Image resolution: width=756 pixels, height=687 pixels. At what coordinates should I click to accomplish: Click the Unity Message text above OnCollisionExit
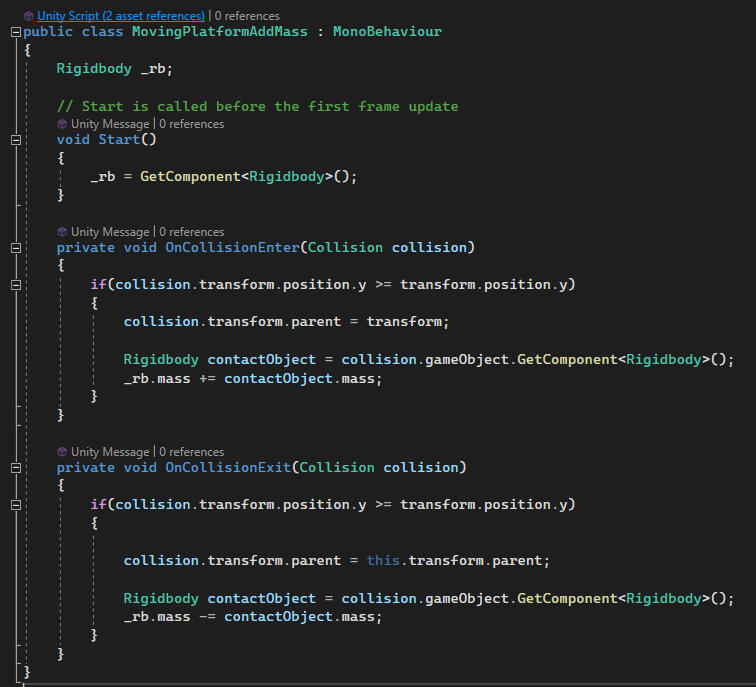click(x=110, y=452)
